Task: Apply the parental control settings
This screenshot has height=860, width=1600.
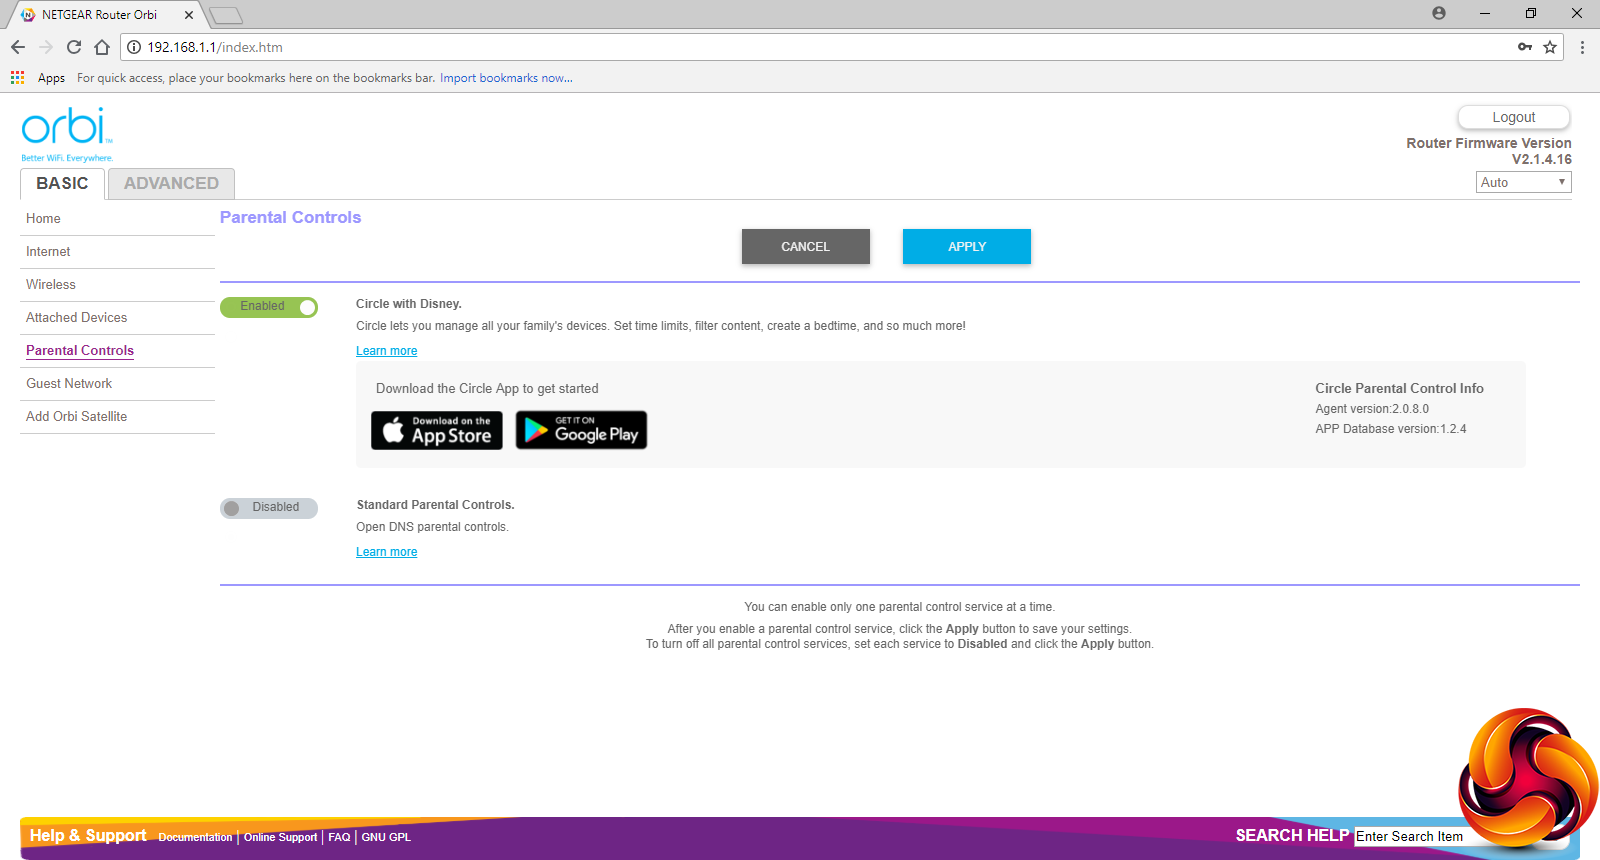Action: (967, 247)
